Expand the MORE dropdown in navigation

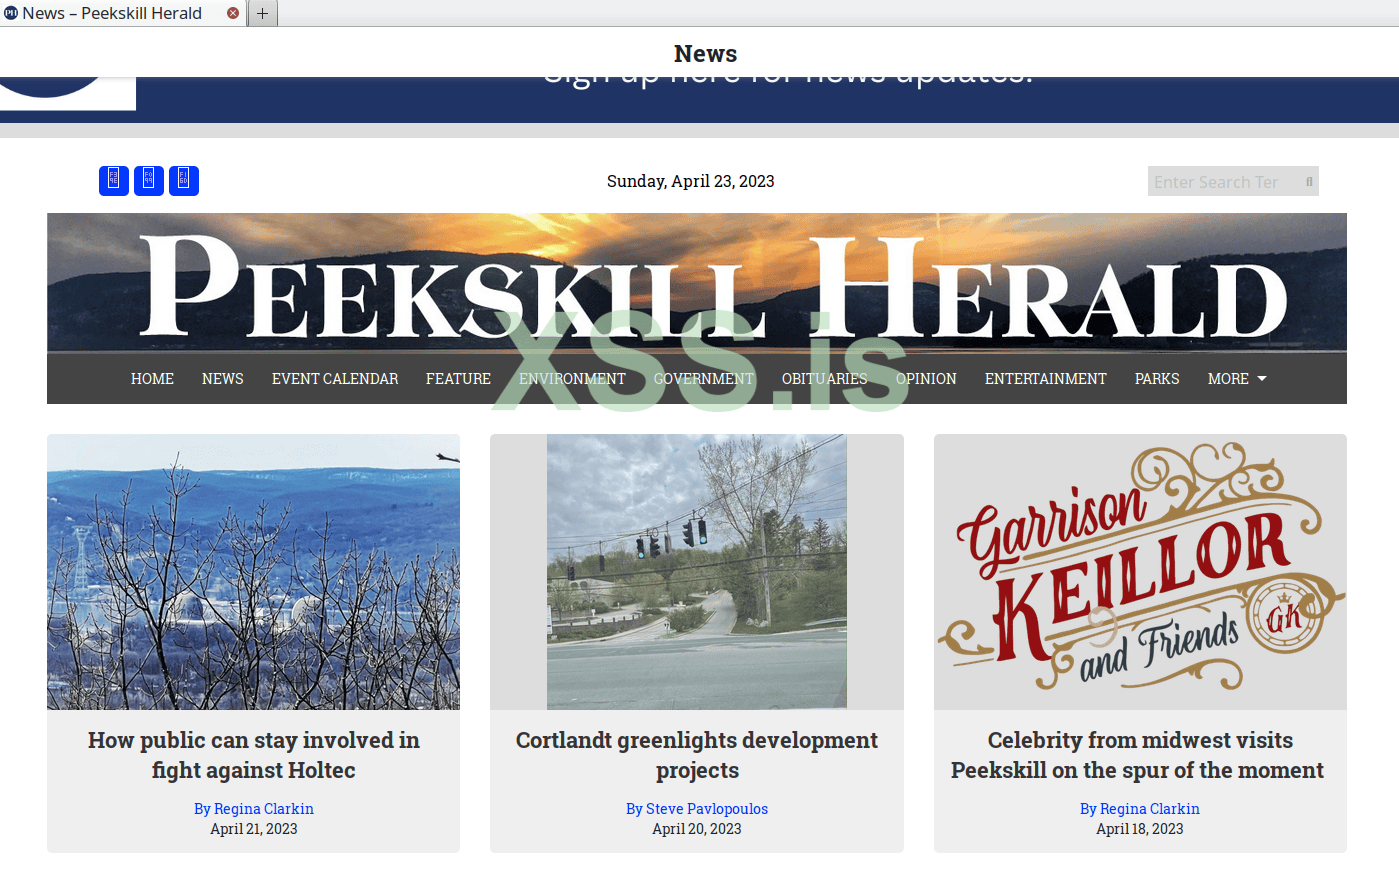1237,379
